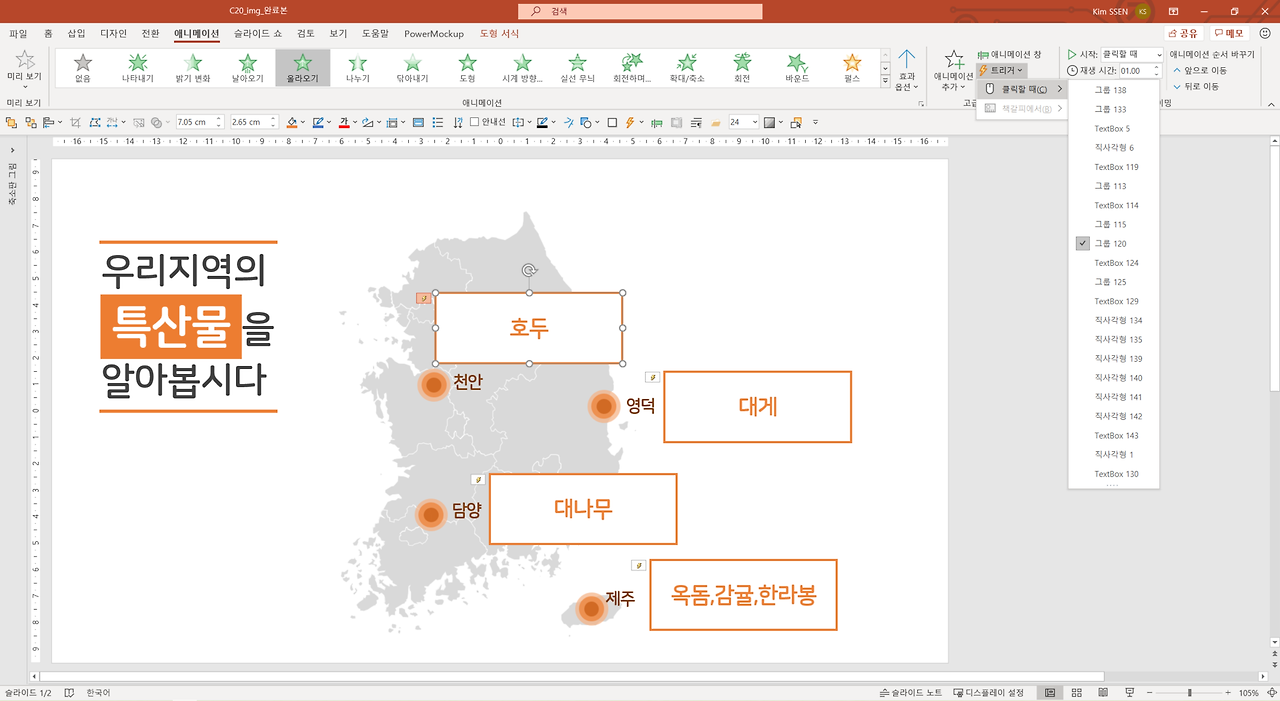This screenshot has width=1280, height=701.
Task: Open the 도형 서식 shape format tab
Action: click(x=499, y=33)
